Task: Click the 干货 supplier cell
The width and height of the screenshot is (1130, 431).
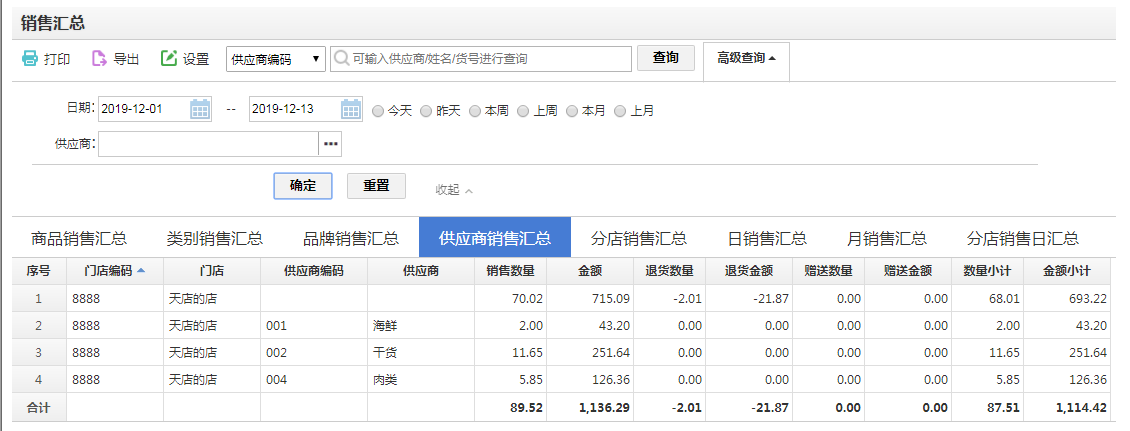Action: pos(421,352)
